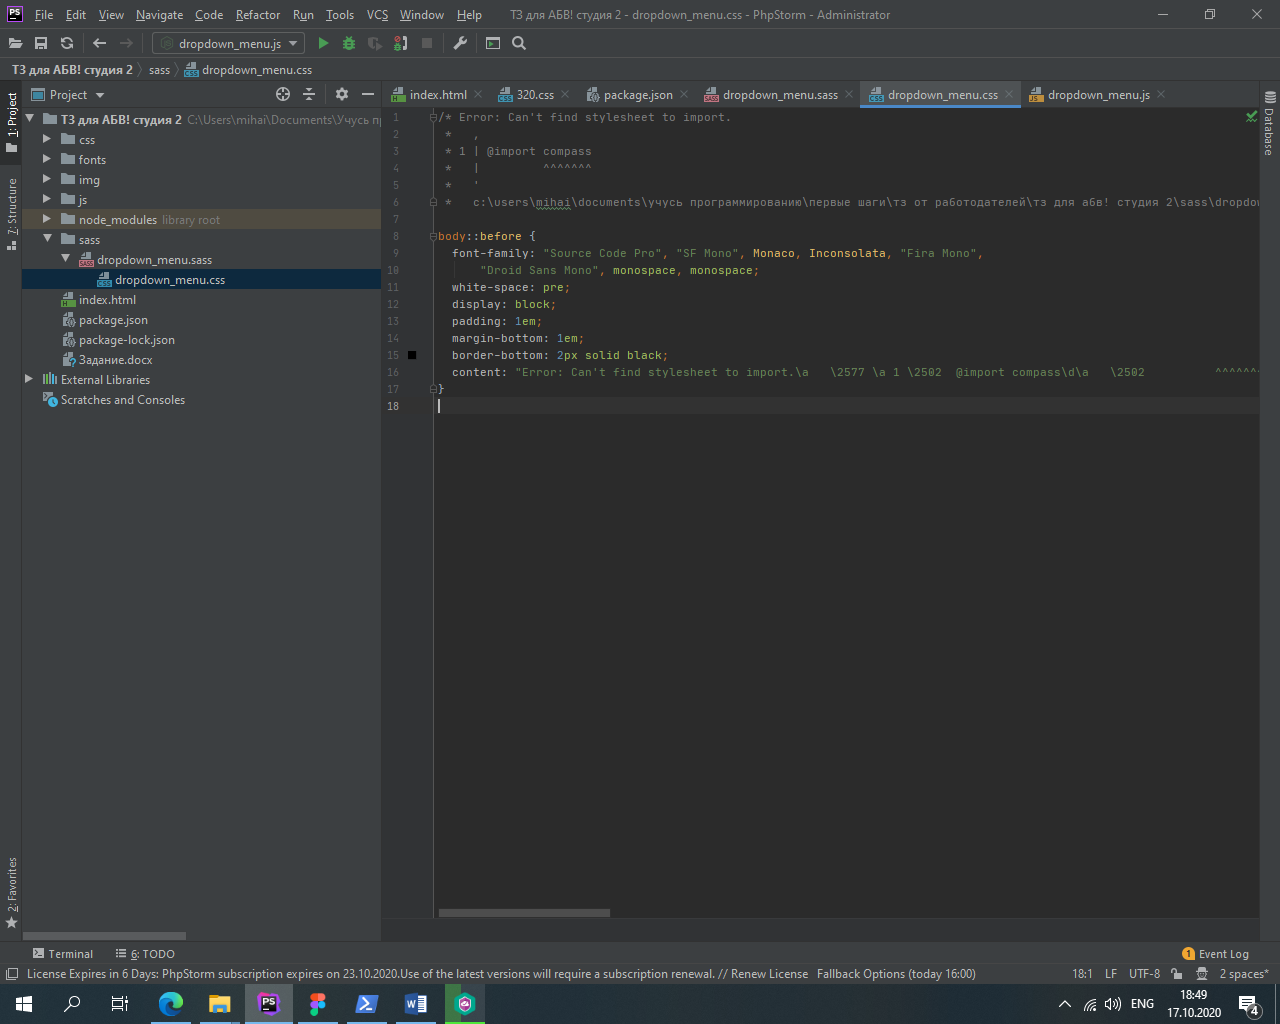Click Run with Coverage icon
This screenshot has width=1280, height=1024.
(x=375, y=43)
